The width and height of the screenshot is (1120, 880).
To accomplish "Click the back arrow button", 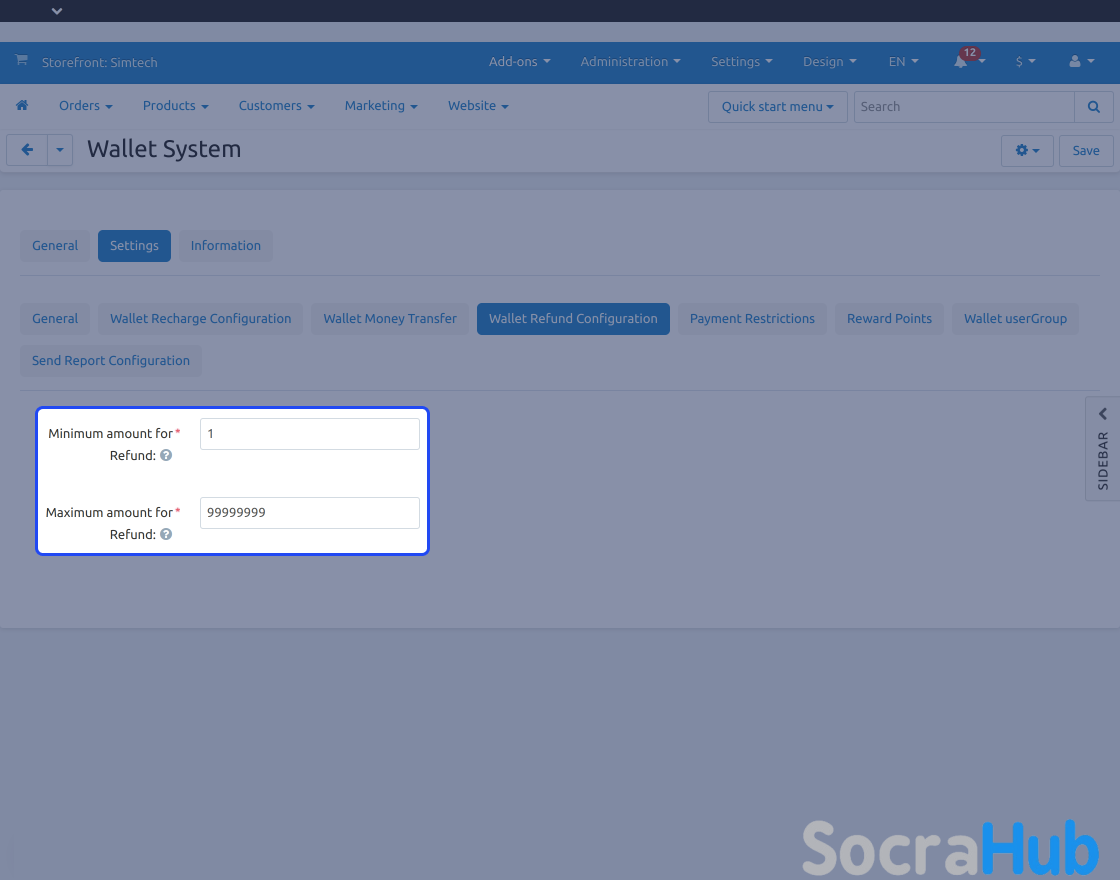I will pyautogui.click(x=27, y=150).
